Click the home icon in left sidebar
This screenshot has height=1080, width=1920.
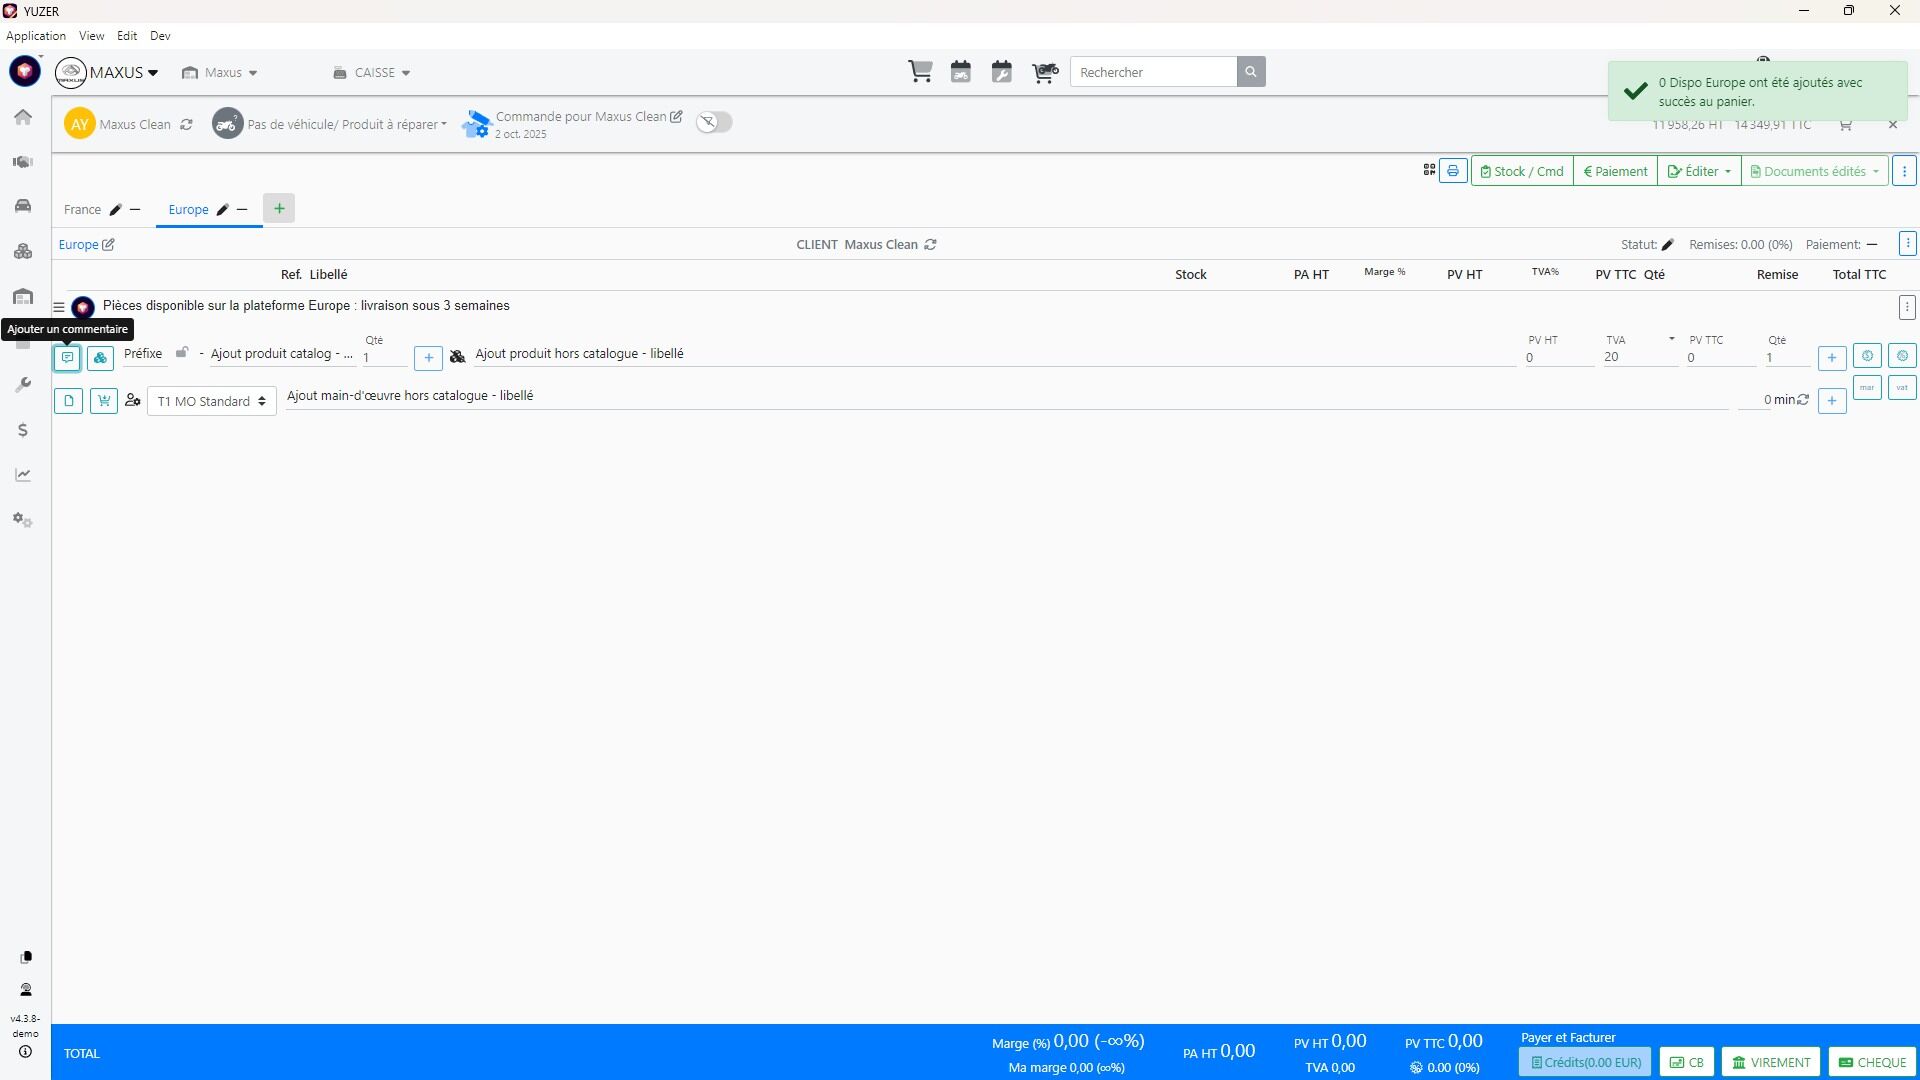click(x=23, y=117)
